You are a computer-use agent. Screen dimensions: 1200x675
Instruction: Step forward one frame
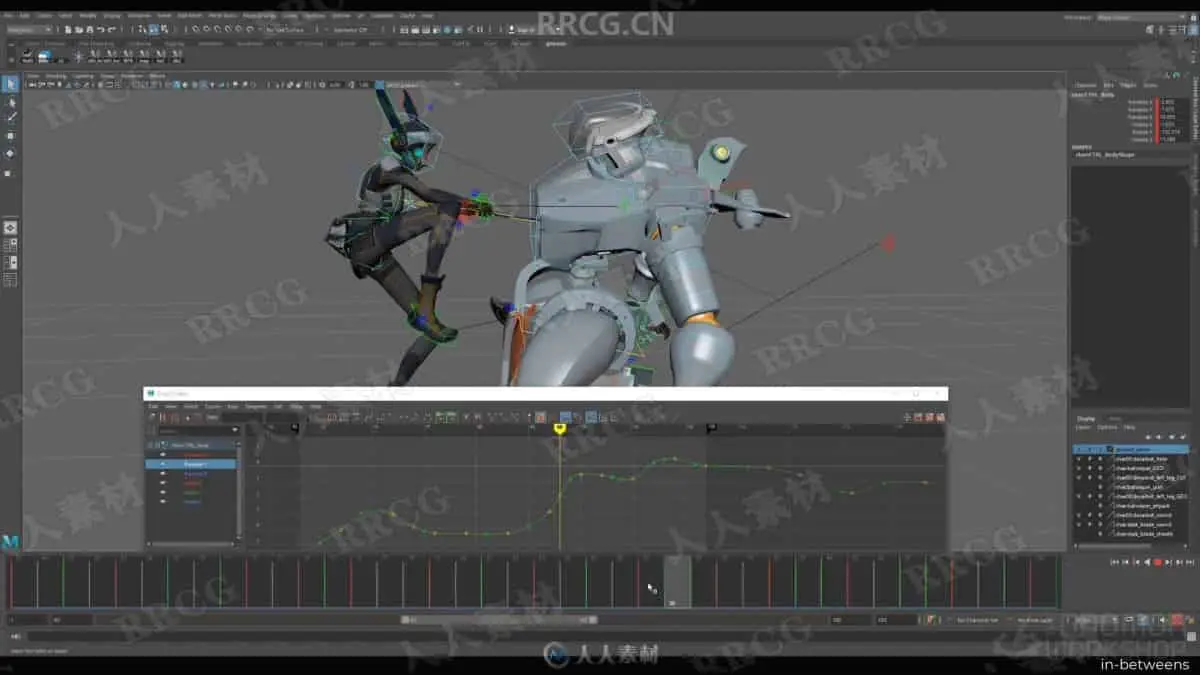(1178, 562)
